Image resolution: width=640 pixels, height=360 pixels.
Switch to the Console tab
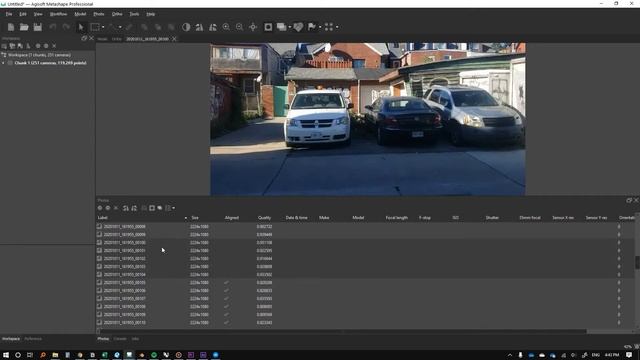pyautogui.click(x=120, y=339)
